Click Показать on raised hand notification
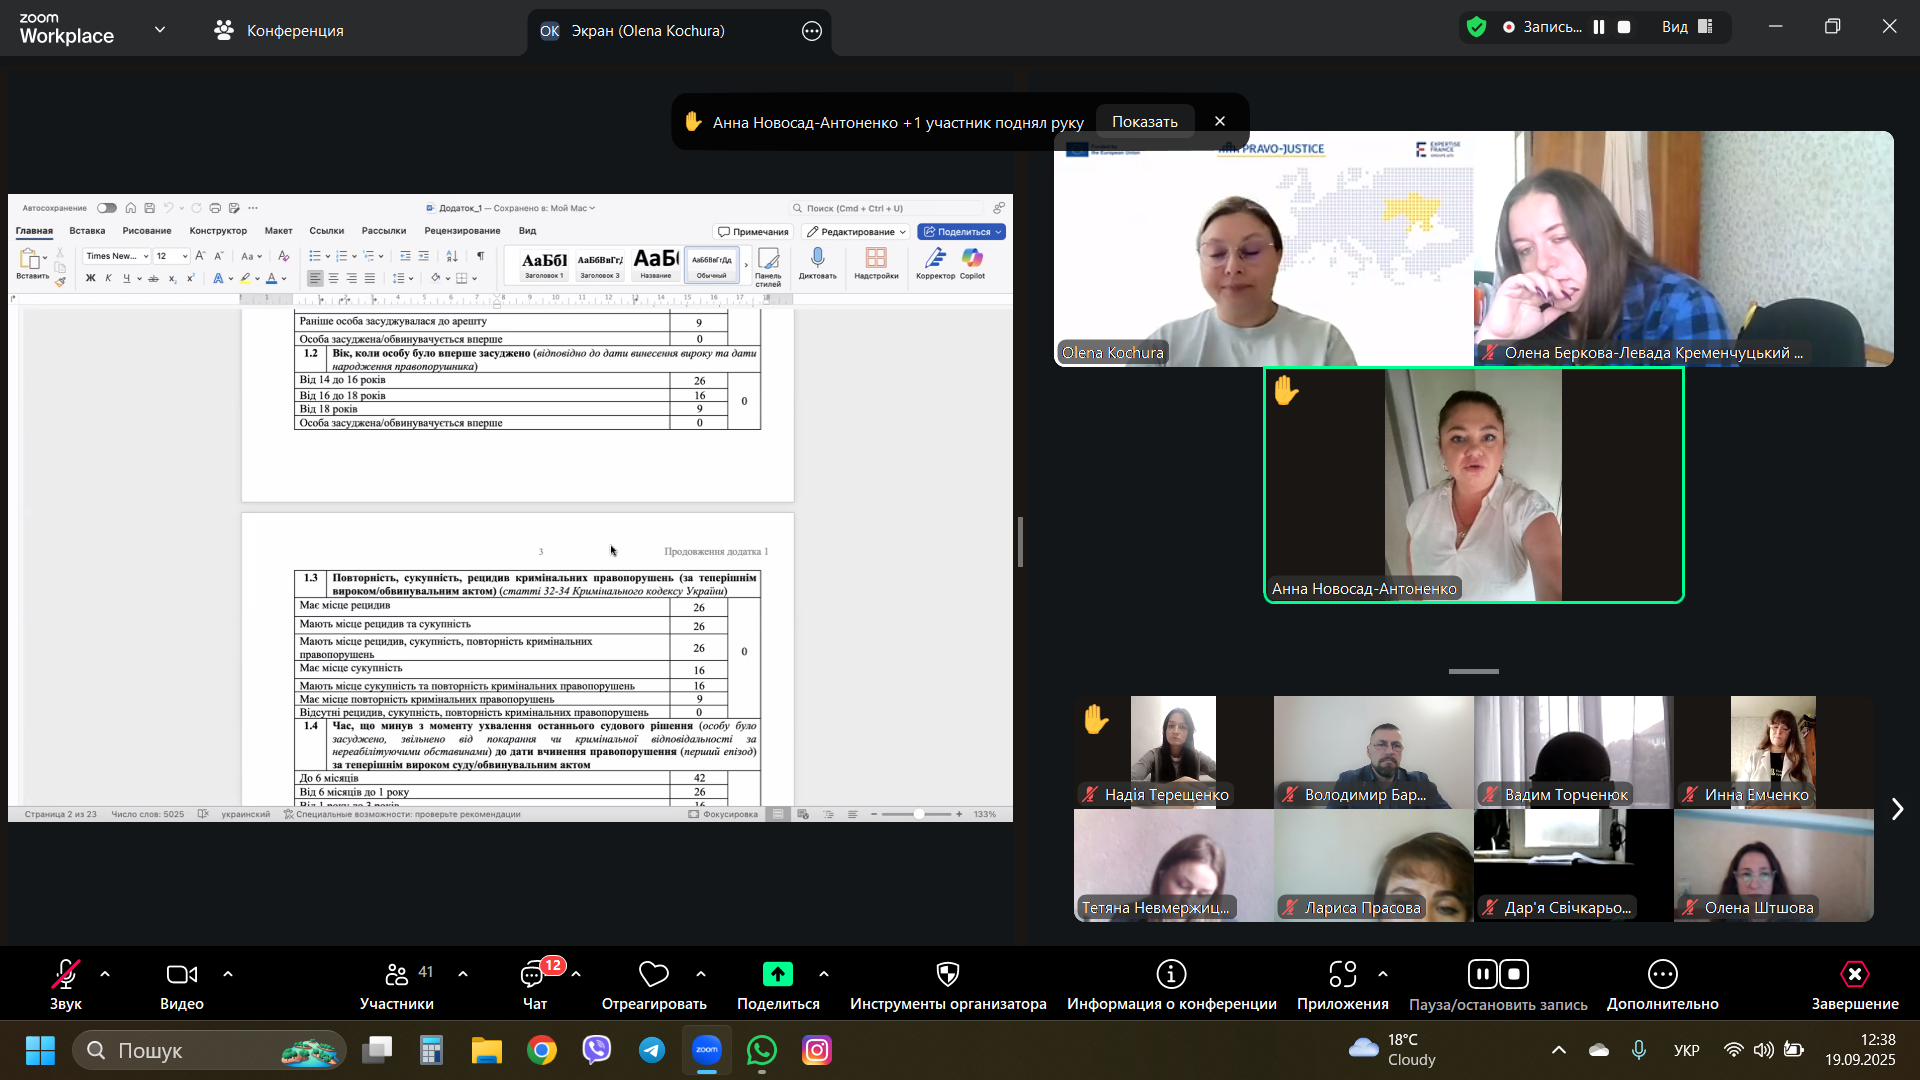1920x1080 pixels. pos(1144,122)
